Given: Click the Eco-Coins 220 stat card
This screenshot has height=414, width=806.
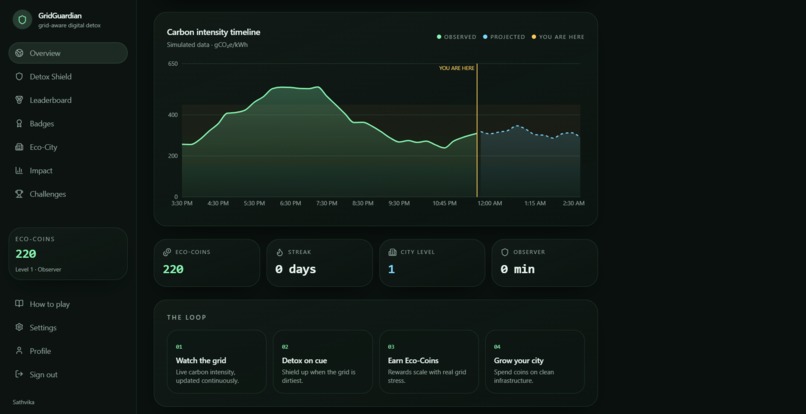Looking at the screenshot, I should [x=207, y=262].
